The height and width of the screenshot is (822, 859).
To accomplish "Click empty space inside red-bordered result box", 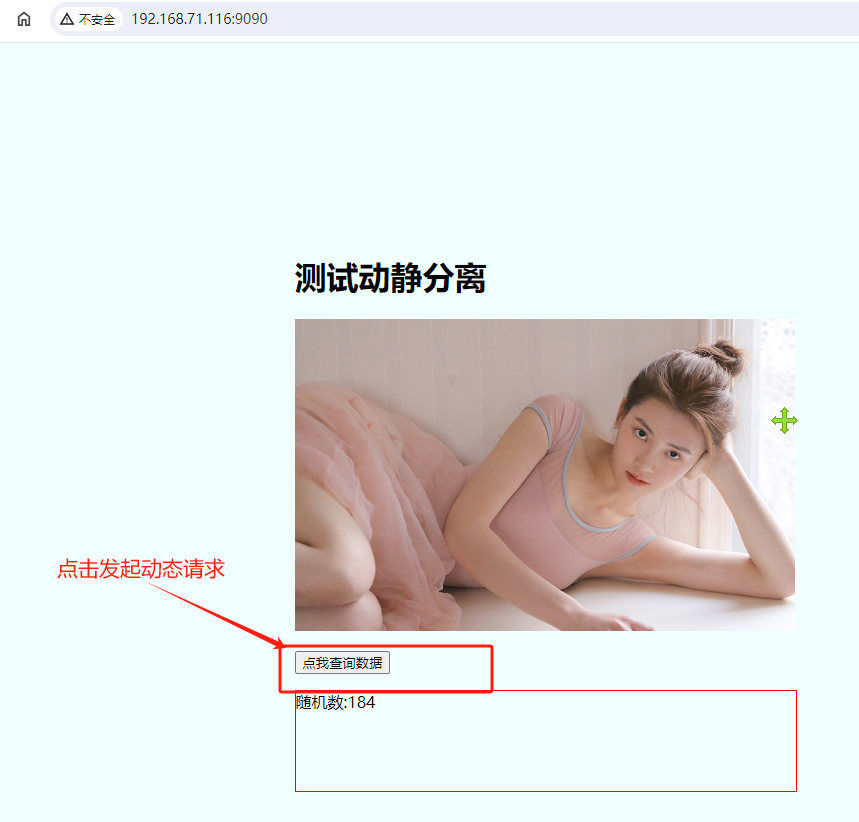I will (x=545, y=750).
